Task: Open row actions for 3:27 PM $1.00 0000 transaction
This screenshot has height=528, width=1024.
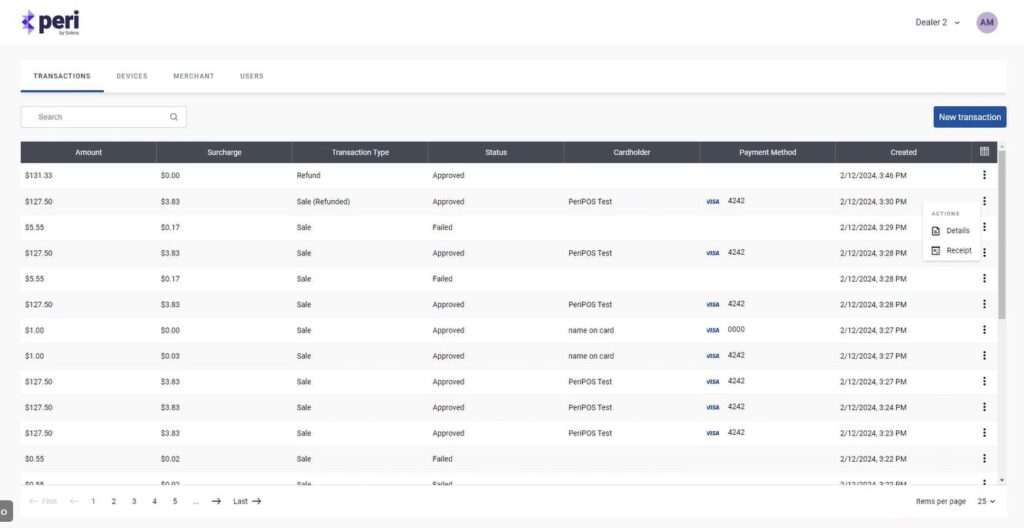Action: 984,330
